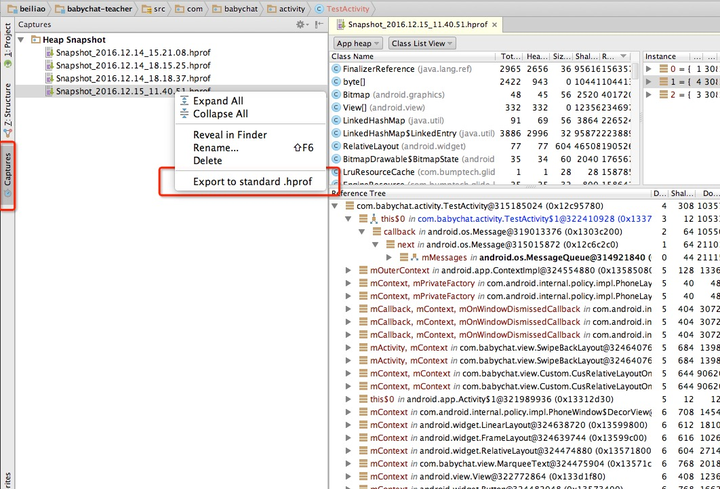Screen dimensions: 720x489
Task: Click the class icon beside RelativeLayout
Action: 336,146
